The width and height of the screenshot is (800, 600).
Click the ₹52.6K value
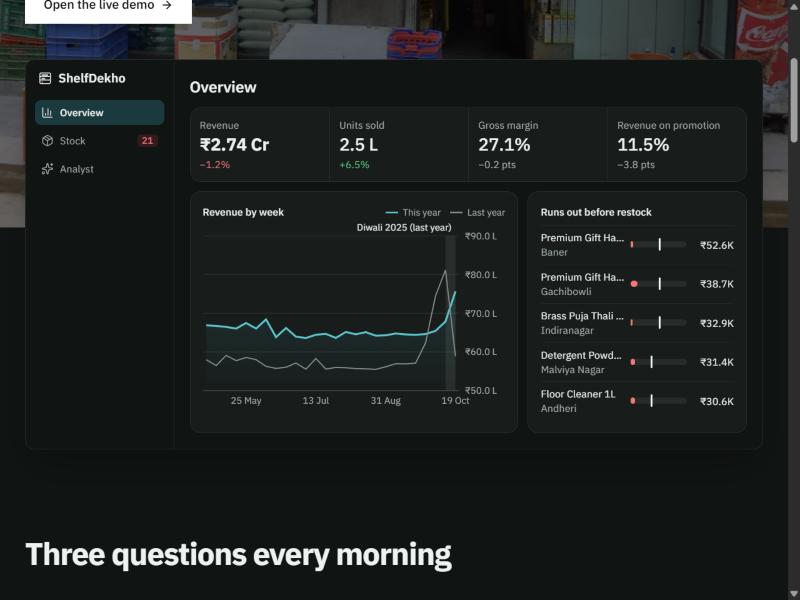coord(717,245)
